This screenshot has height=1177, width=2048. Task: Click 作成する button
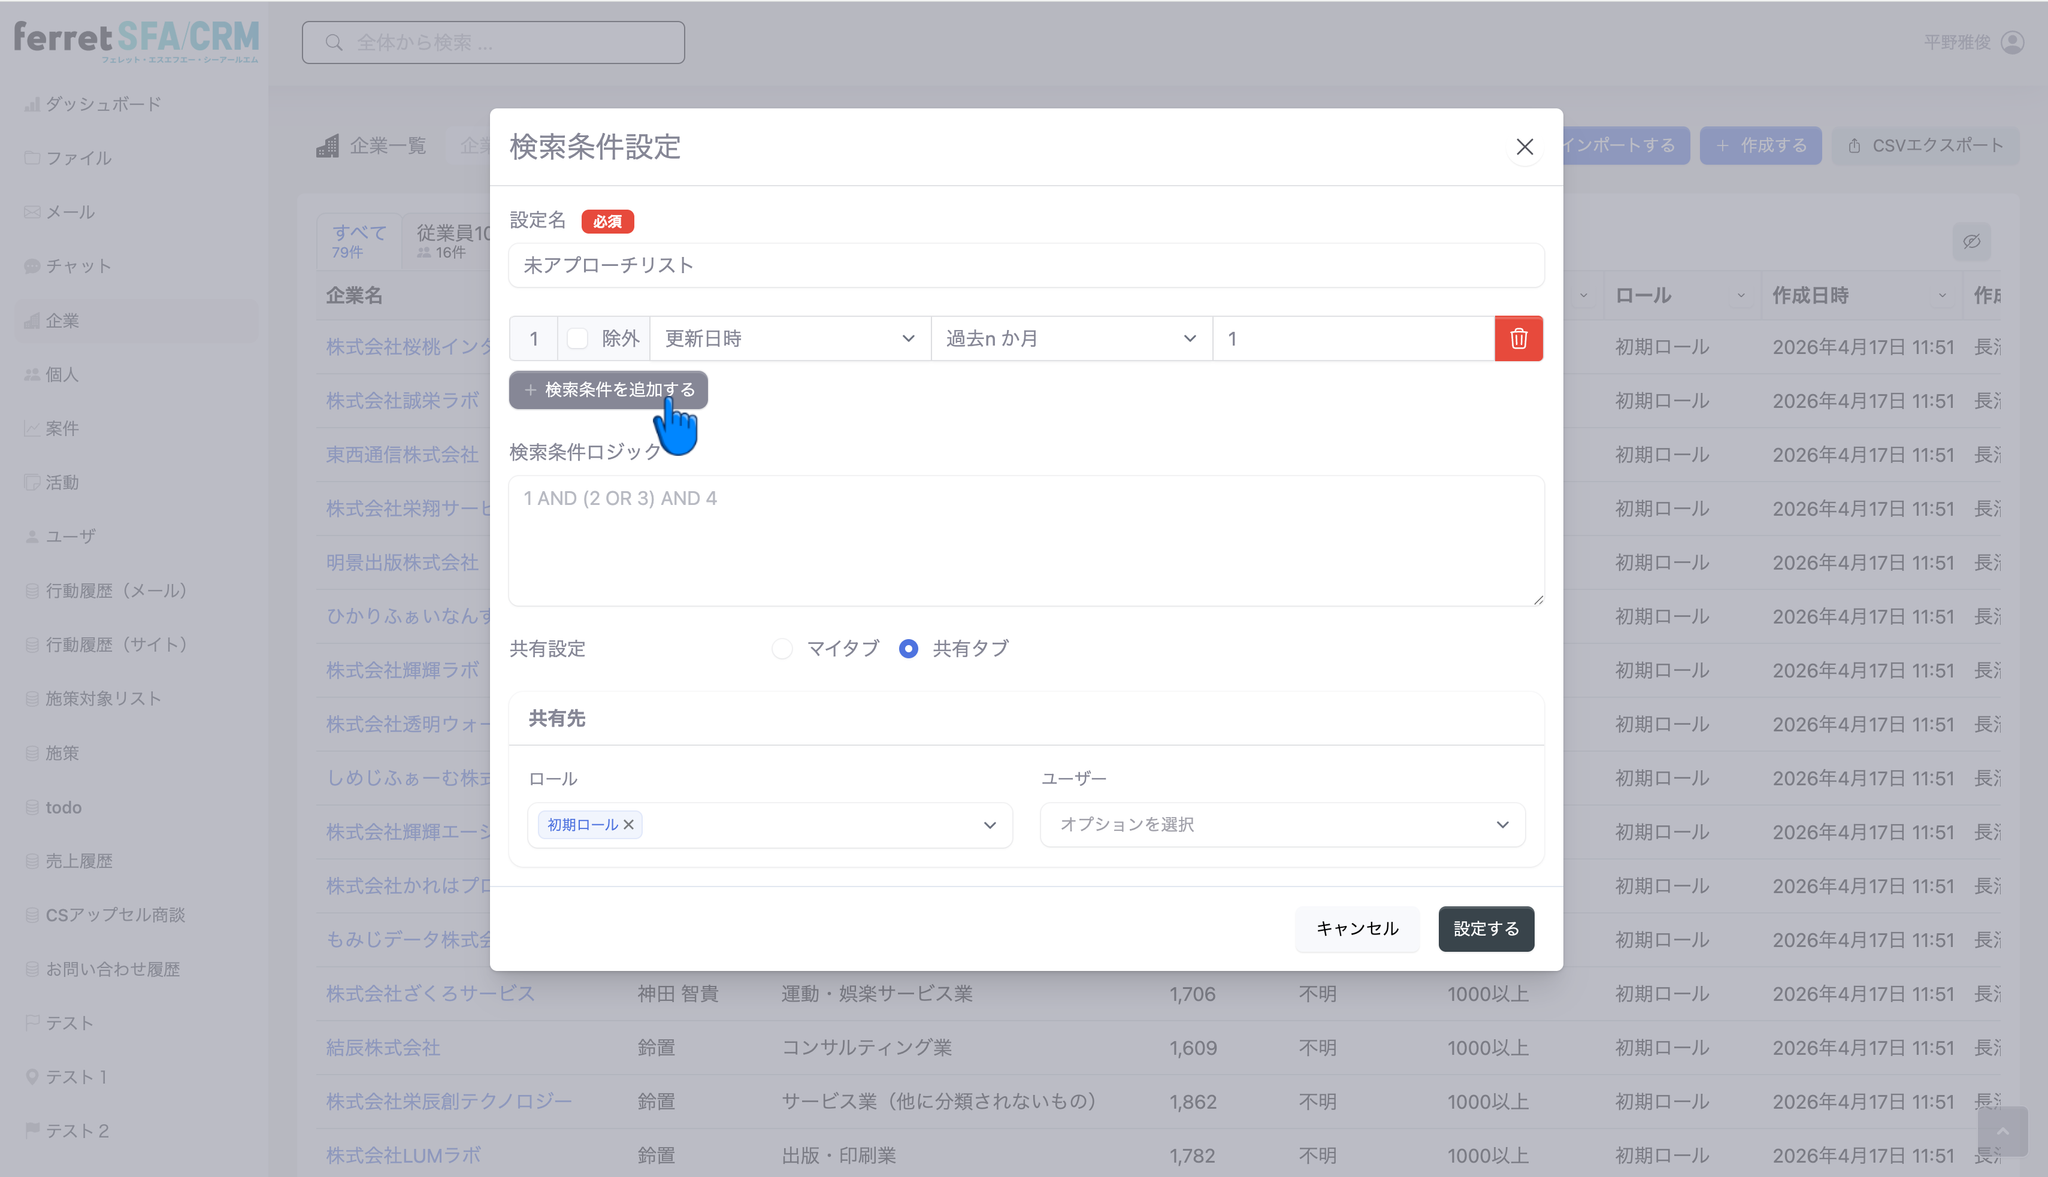(1761, 146)
